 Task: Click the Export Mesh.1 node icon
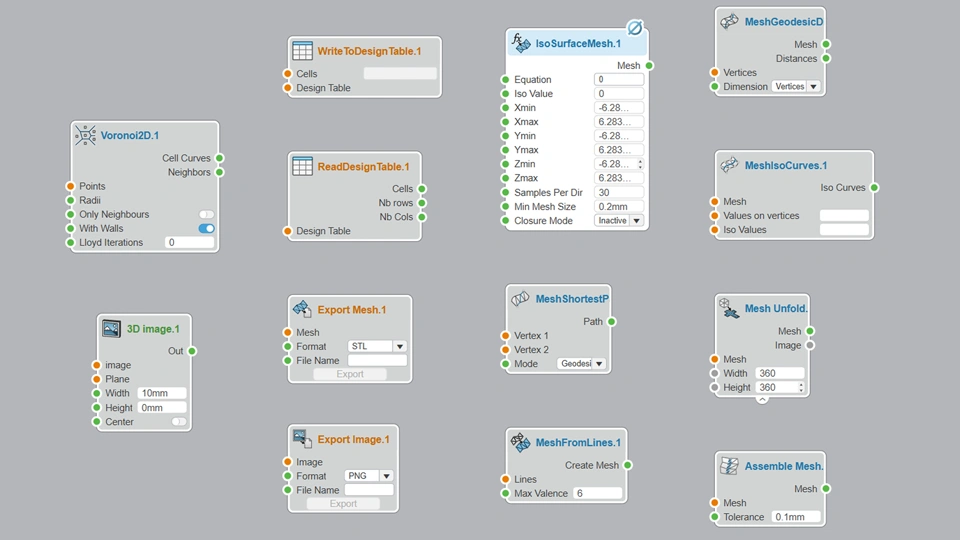tap(302, 309)
